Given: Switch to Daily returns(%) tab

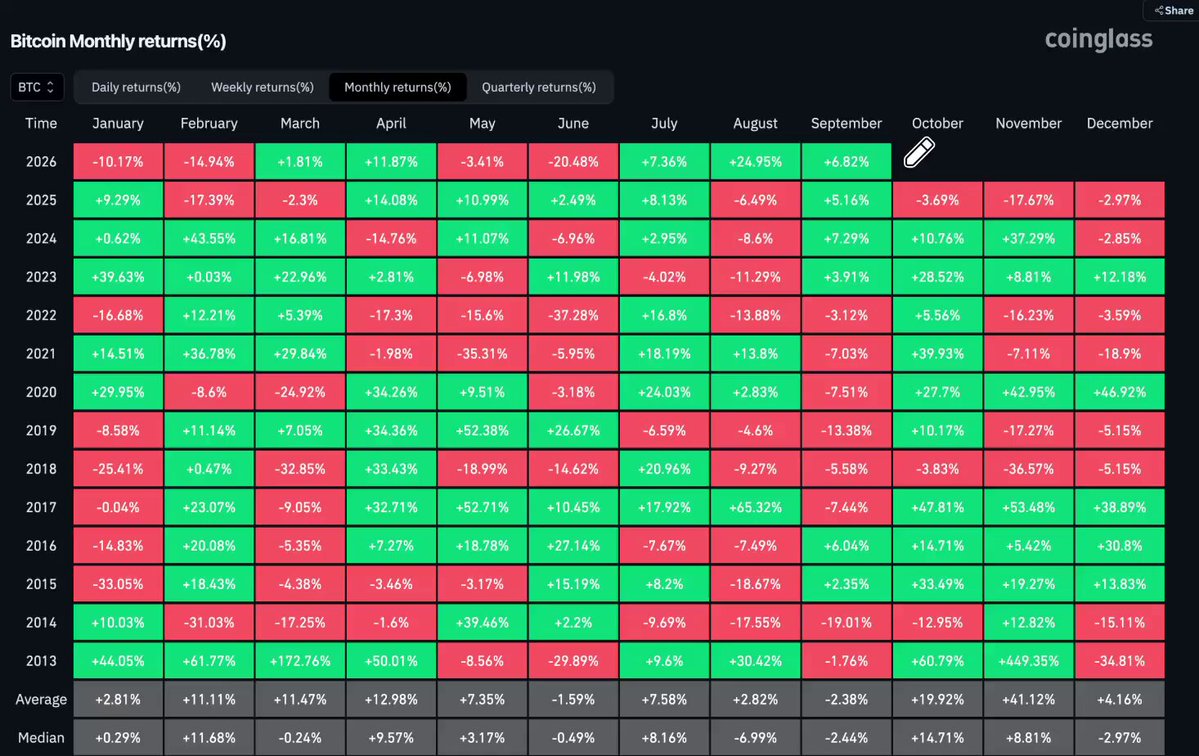Looking at the screenshot, I should pyautogui.click(x=136, y=87).
